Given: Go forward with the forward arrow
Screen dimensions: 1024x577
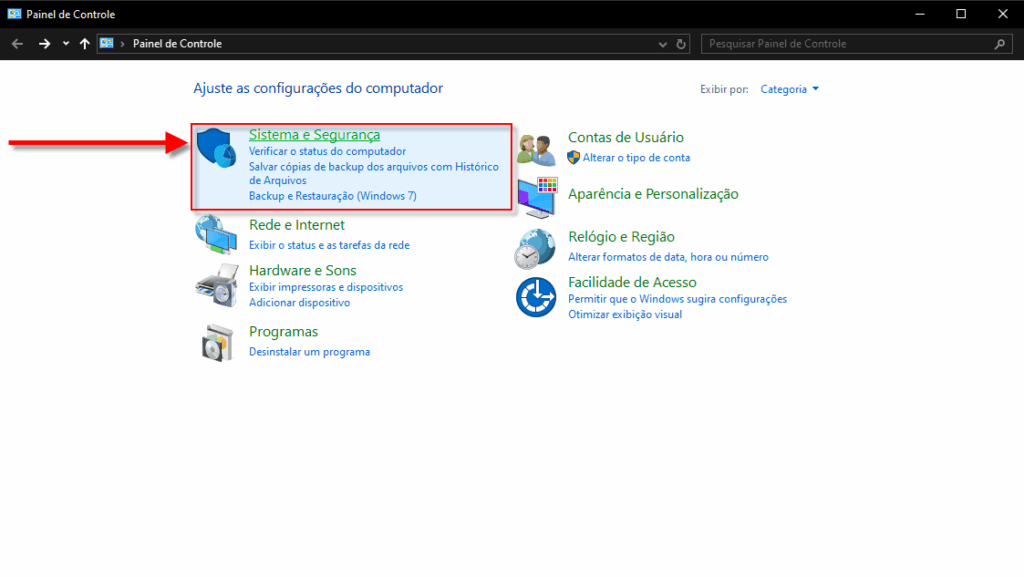Looking at the screenshot, I should coord(44,44).
